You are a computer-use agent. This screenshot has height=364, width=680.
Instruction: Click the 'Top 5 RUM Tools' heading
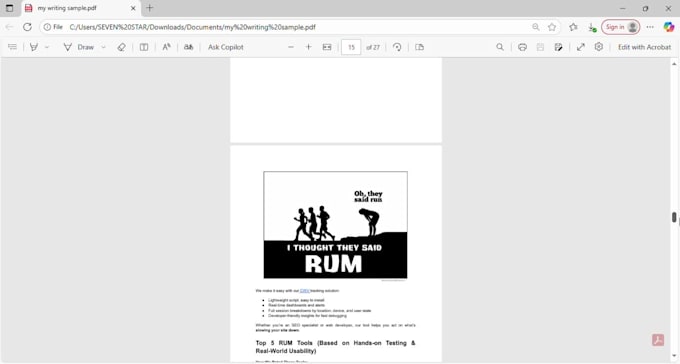(x=335, y=347)
